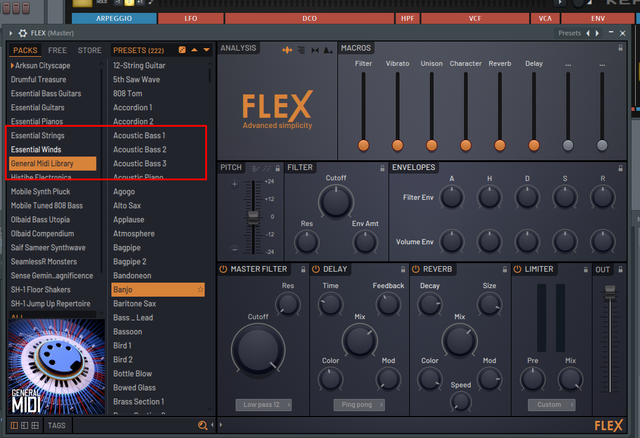Click the pitch glide icon
The image size is (640, 438).
tap(256, 168)
